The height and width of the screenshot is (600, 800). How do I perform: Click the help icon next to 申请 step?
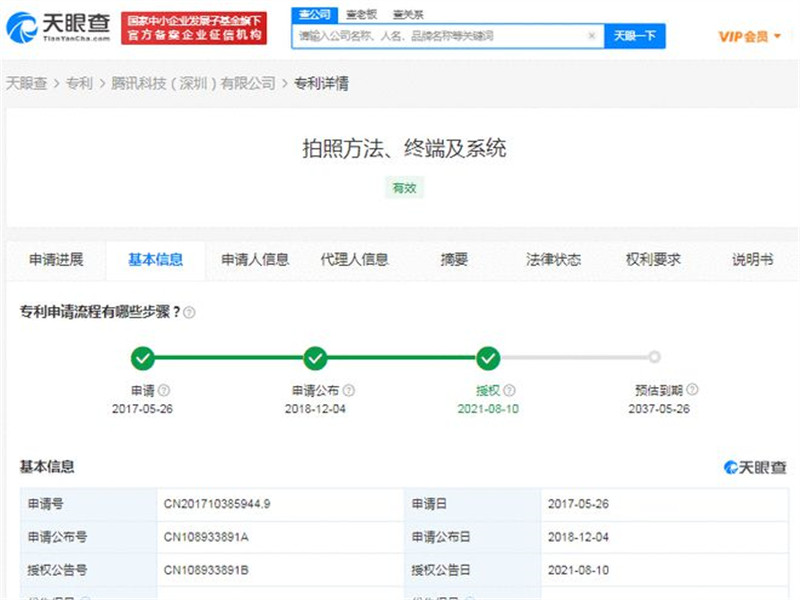164,390
